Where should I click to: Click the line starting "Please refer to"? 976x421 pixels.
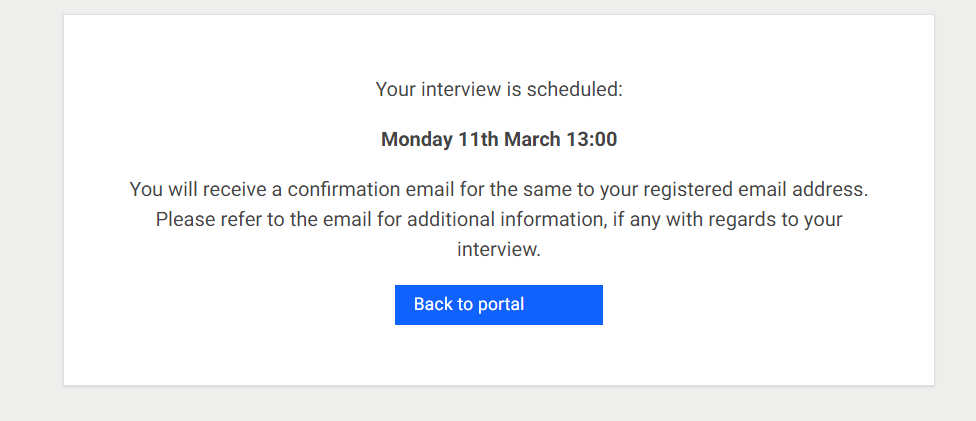tap(499, 219)
